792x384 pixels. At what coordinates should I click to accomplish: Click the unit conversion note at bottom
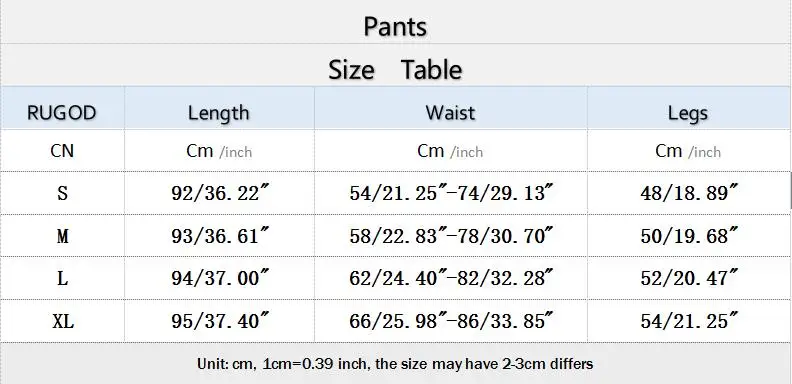pos(395,364)
